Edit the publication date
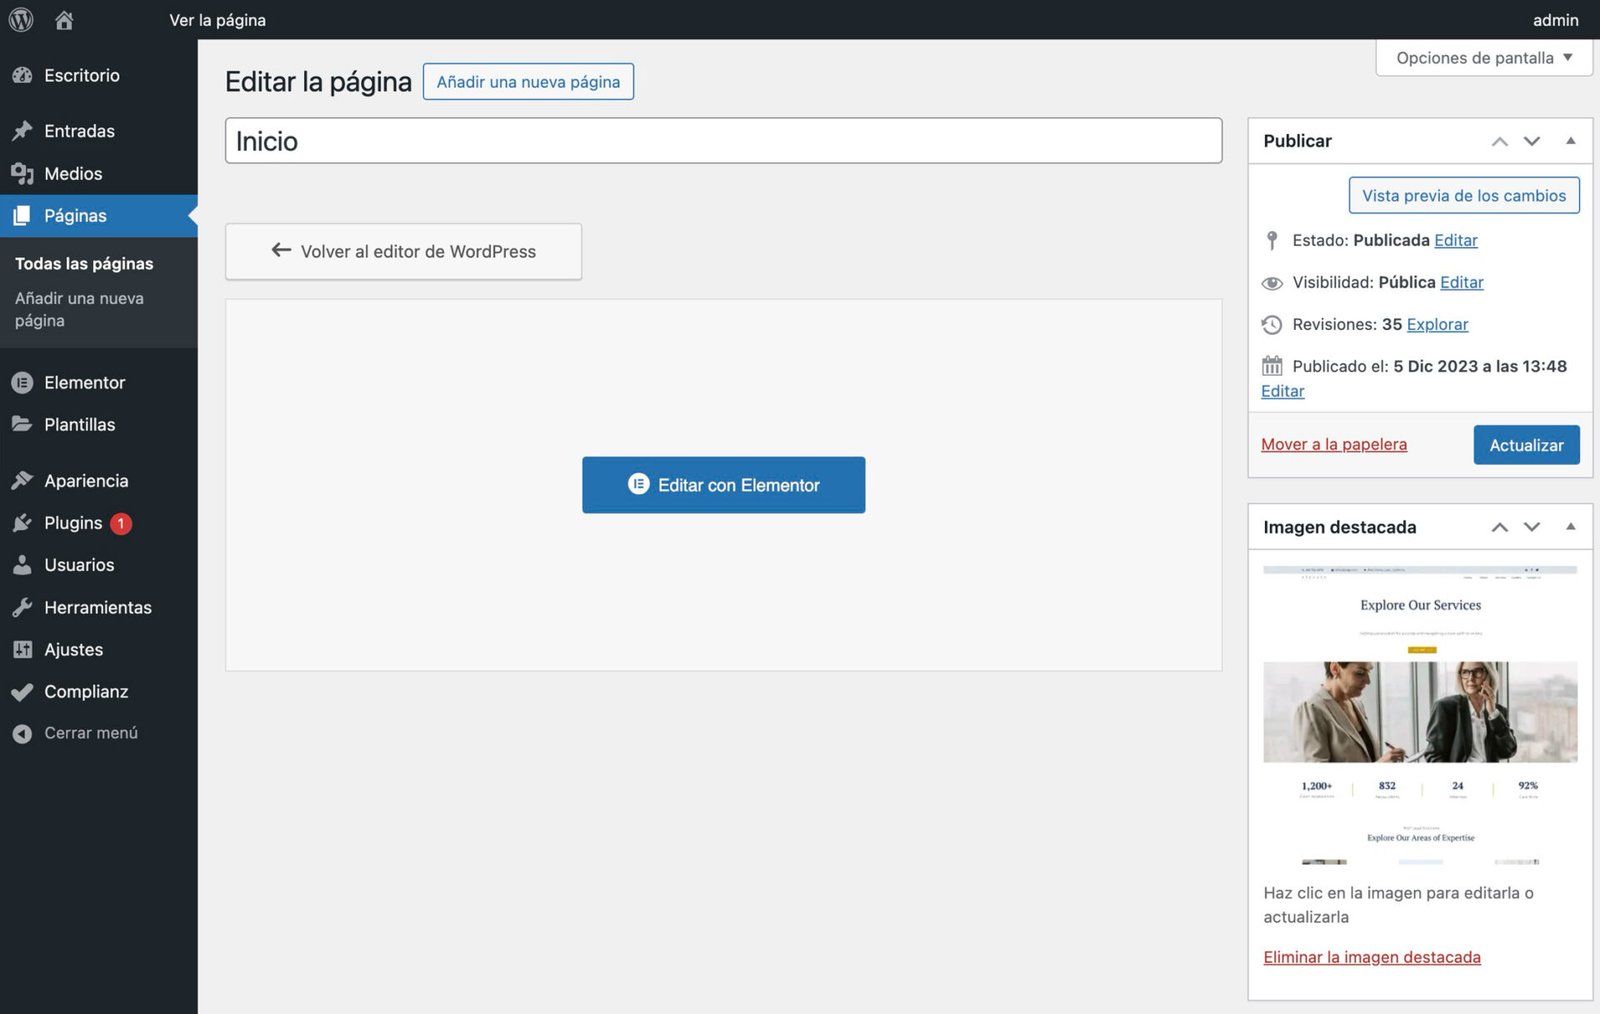The height and width of the screenshot is (1014, 1600). point(1282,391)
